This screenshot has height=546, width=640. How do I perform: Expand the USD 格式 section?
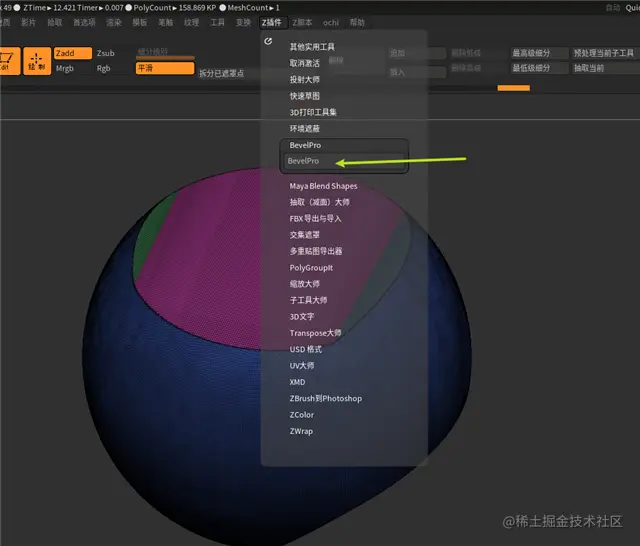point(305,349)
